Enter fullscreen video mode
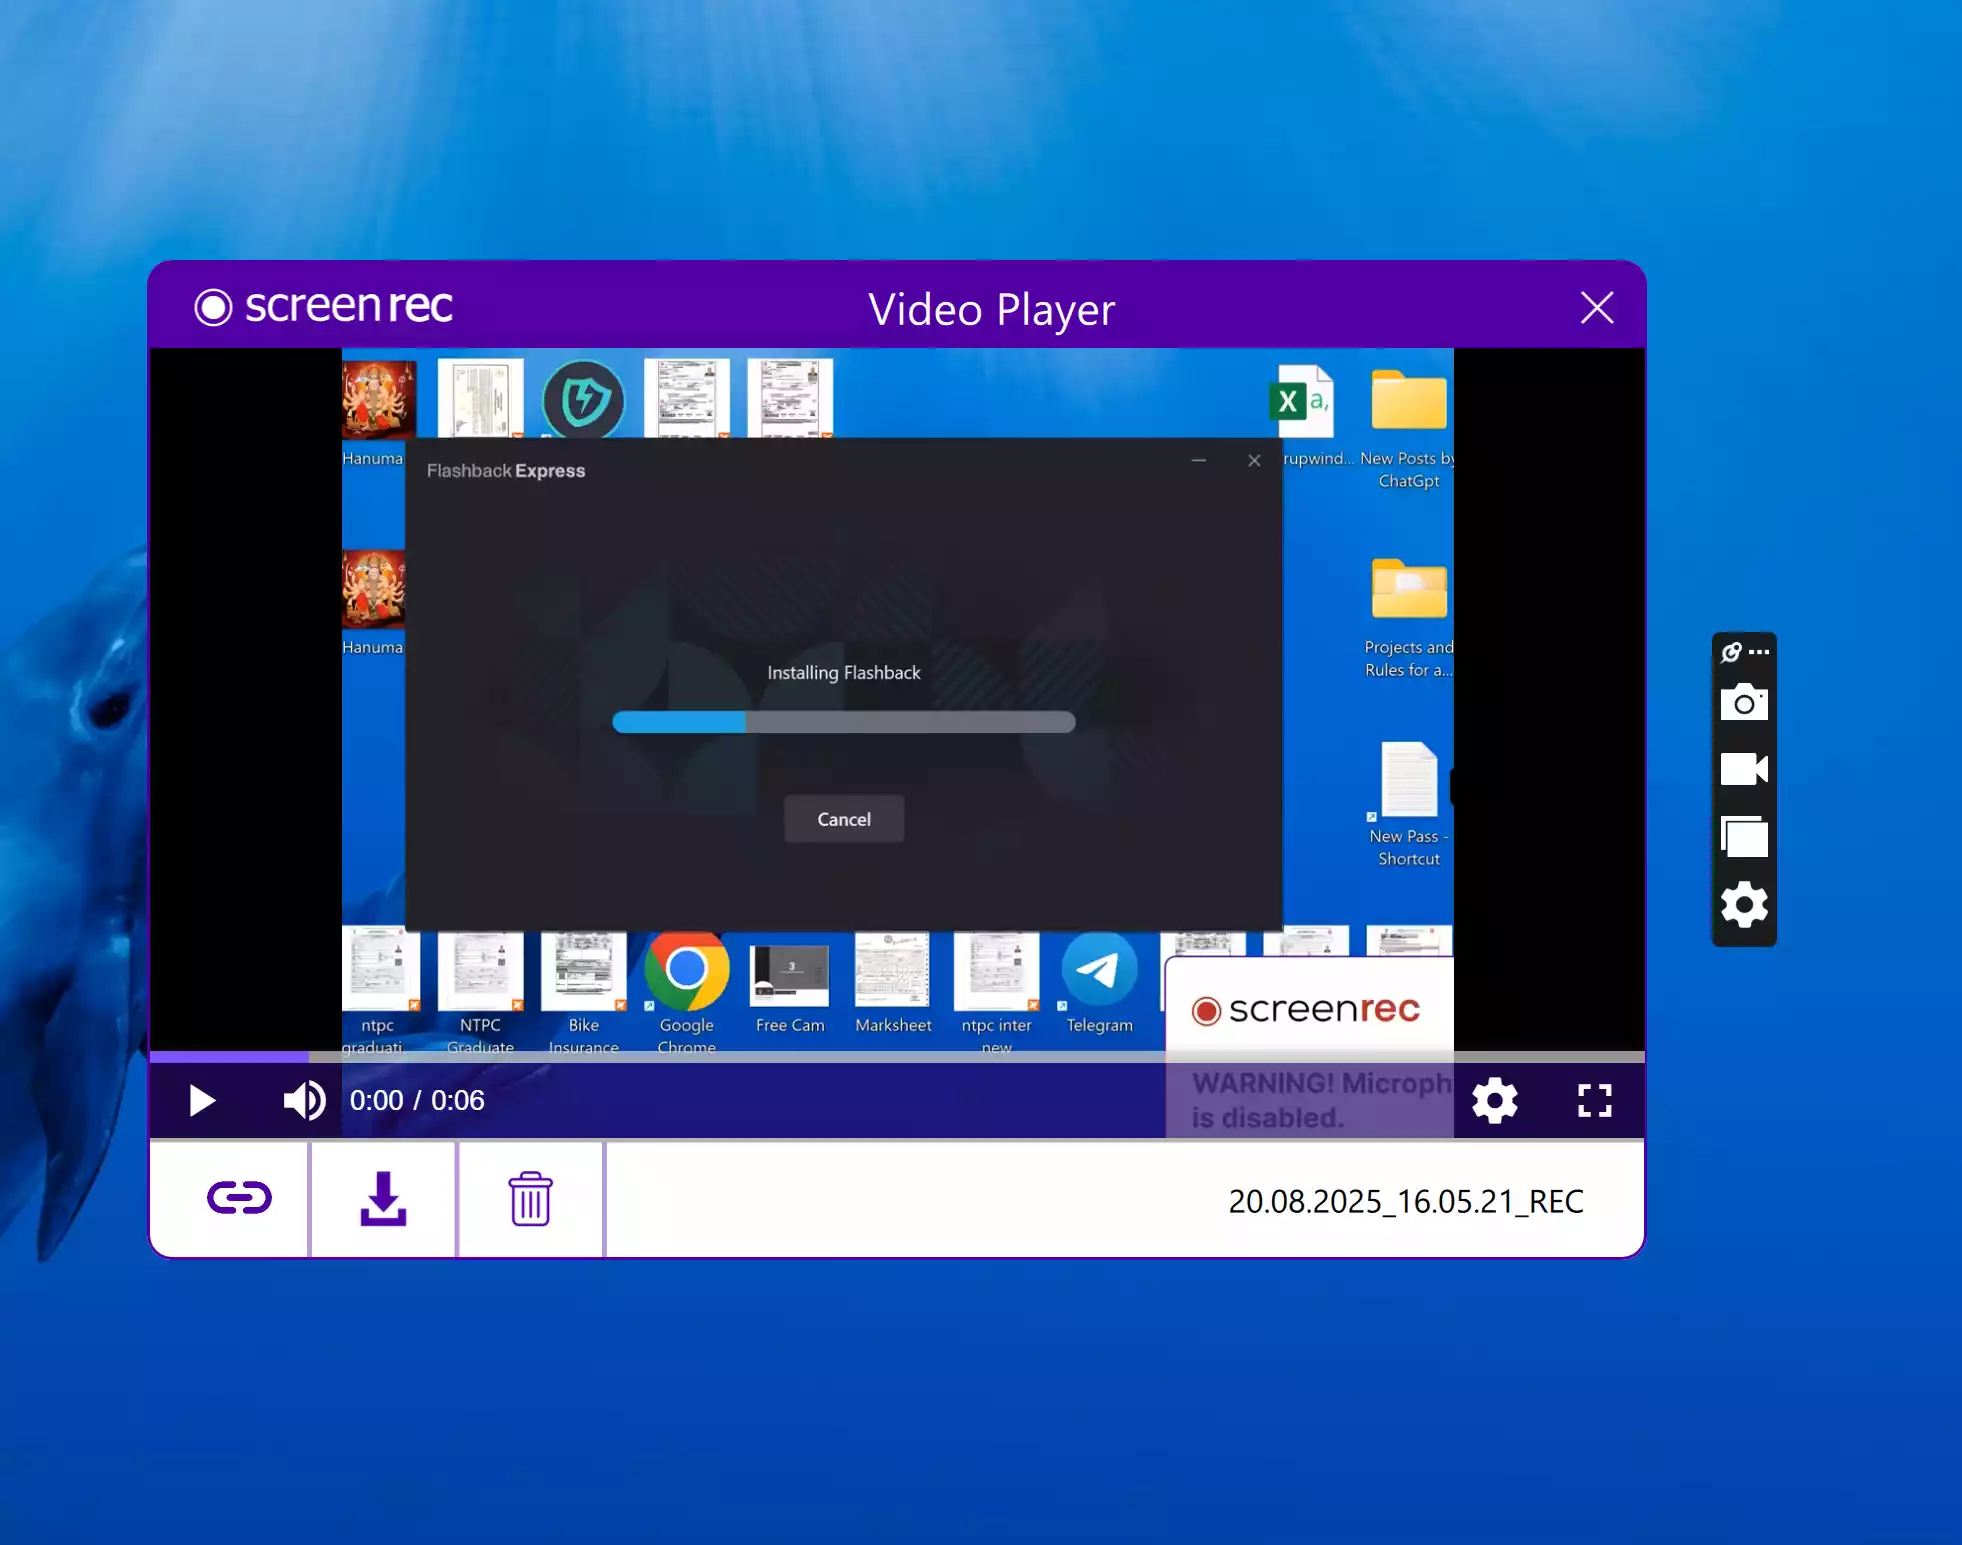1962x1545 pixels. (x=1594, y=1101)
